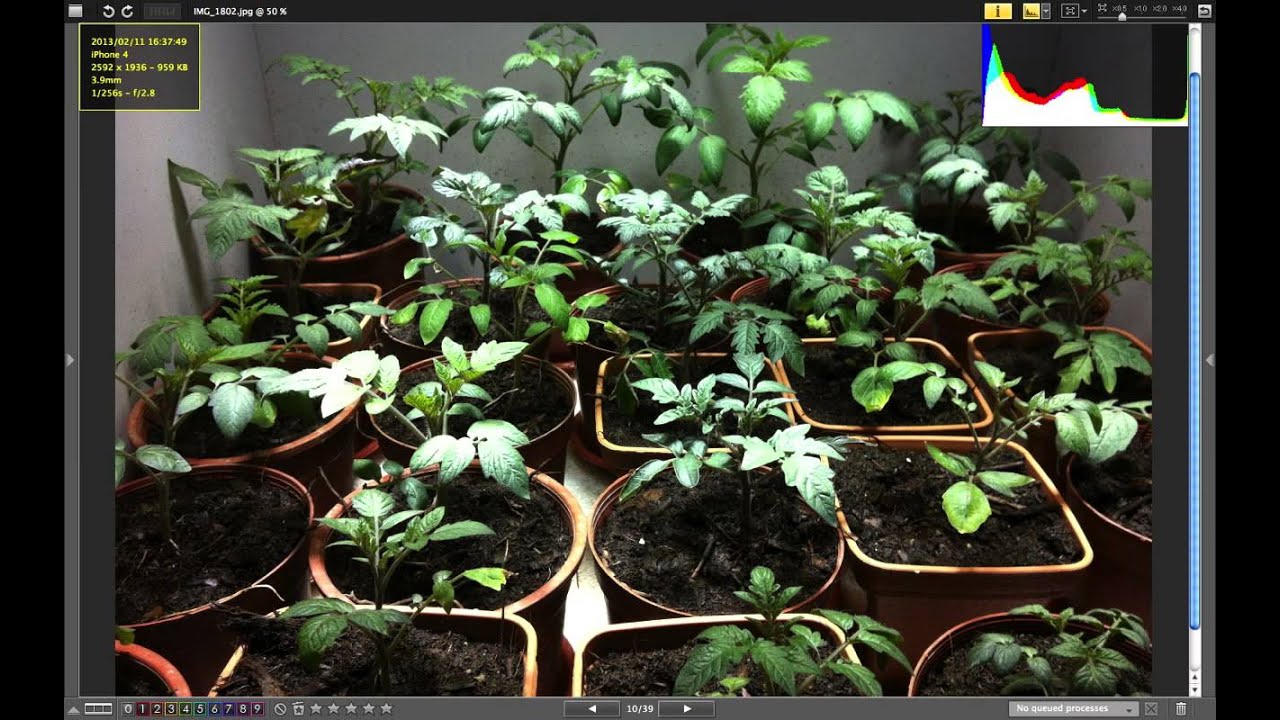Go to next image
Viewport: 1280px width, 720px height.
[x=686, y=709]
